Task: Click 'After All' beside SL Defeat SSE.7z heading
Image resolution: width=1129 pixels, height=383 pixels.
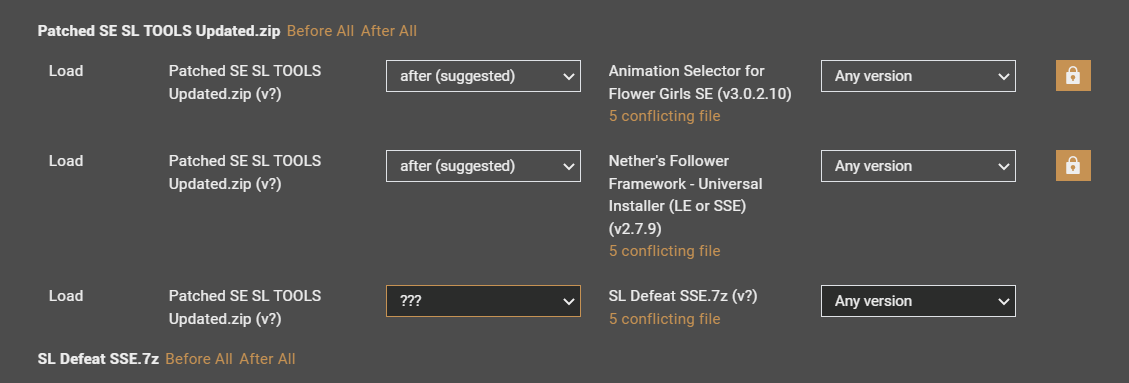Action: (267, 359)
